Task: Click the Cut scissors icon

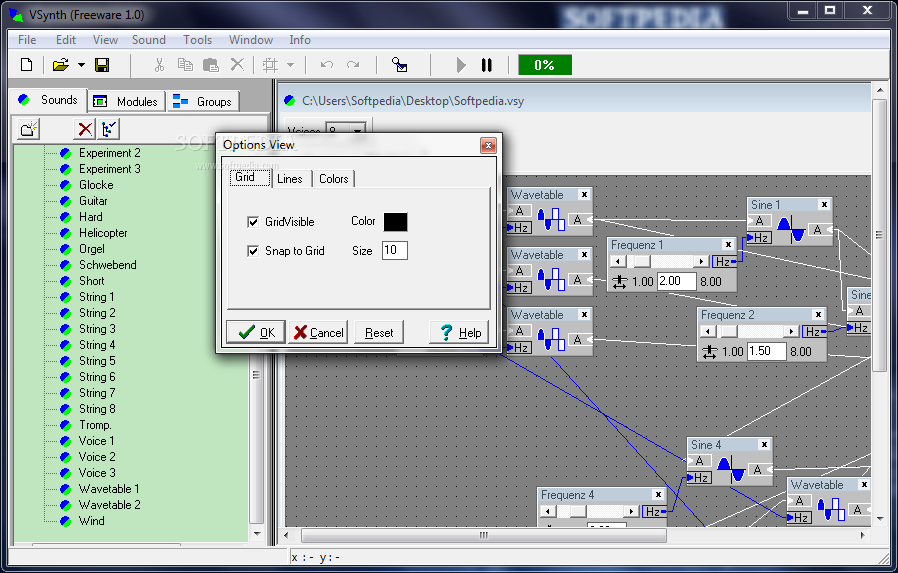Action: [x=159, y=65]
